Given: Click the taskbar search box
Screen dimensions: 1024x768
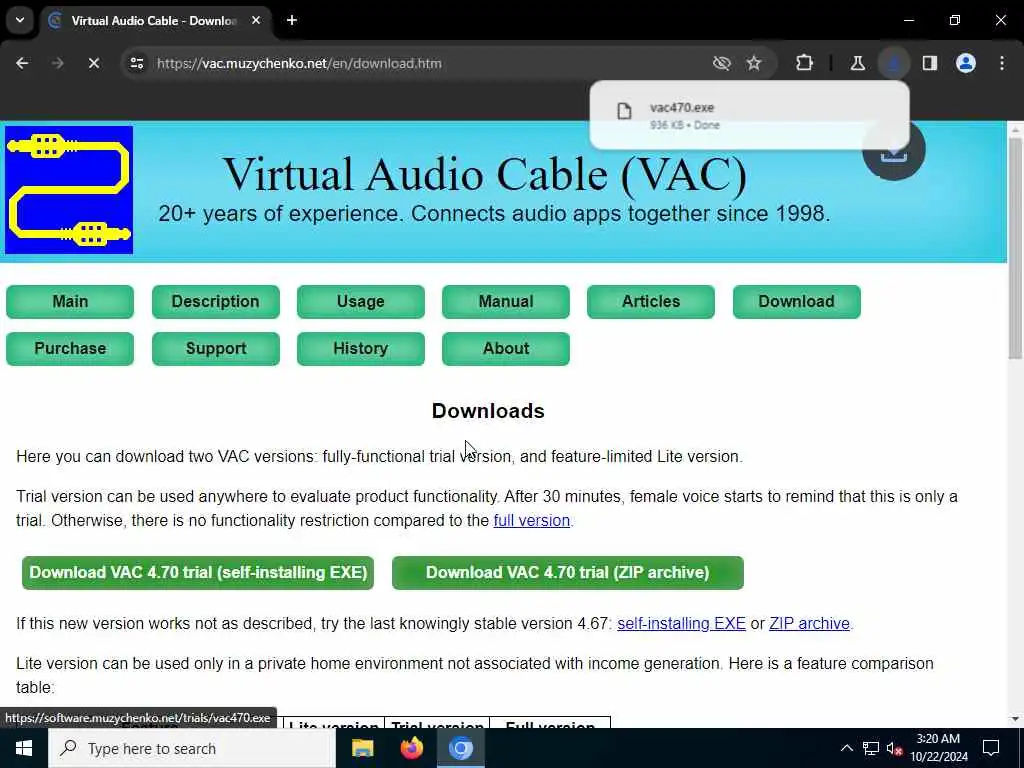Looking at the screenshot, I should (x=192, y=748).
